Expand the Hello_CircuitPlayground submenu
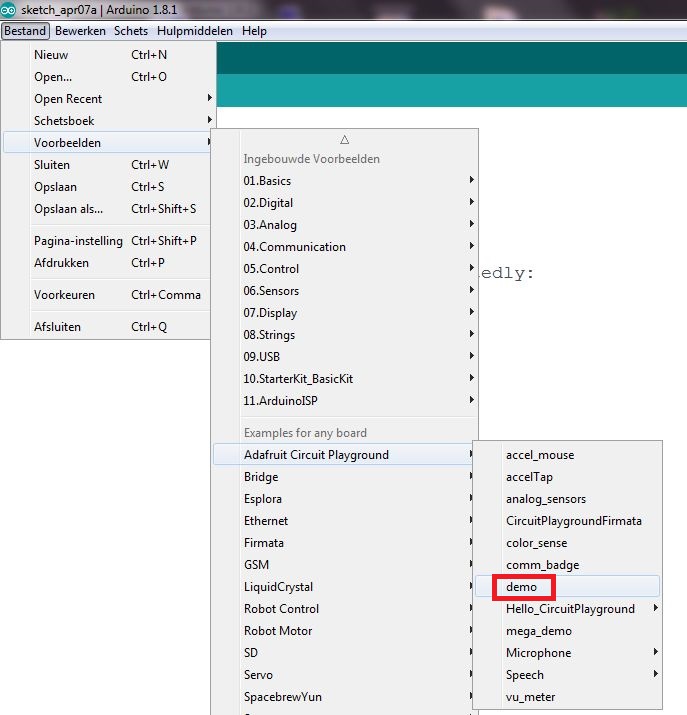Screen dimensions: 687x715 click(567, 609)
